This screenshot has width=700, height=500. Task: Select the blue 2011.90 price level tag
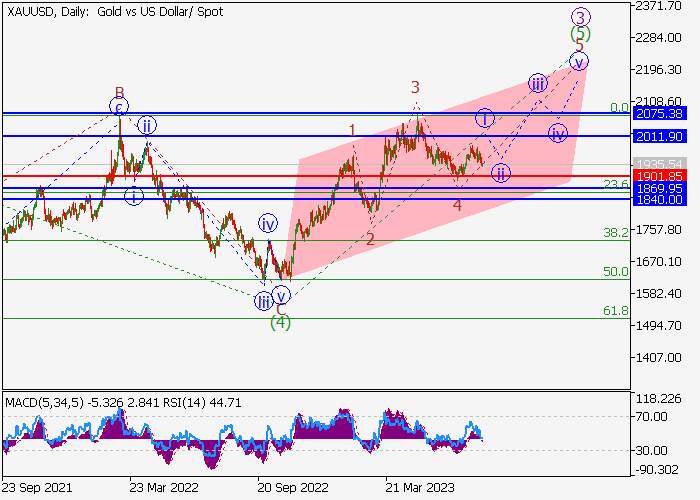coord(659,136)
